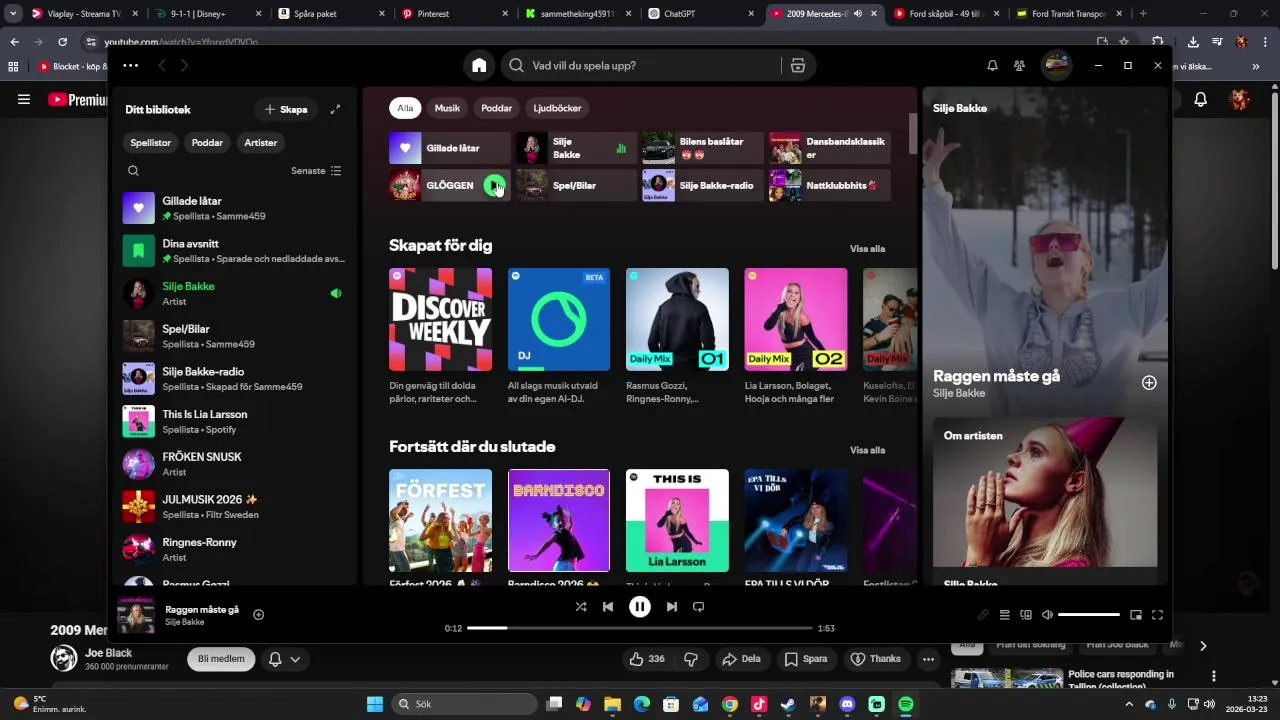The width and height of the screenshot is (1280, 720).
Task: Add current track to Liked Songs in player bar
Action: point(258,615)
